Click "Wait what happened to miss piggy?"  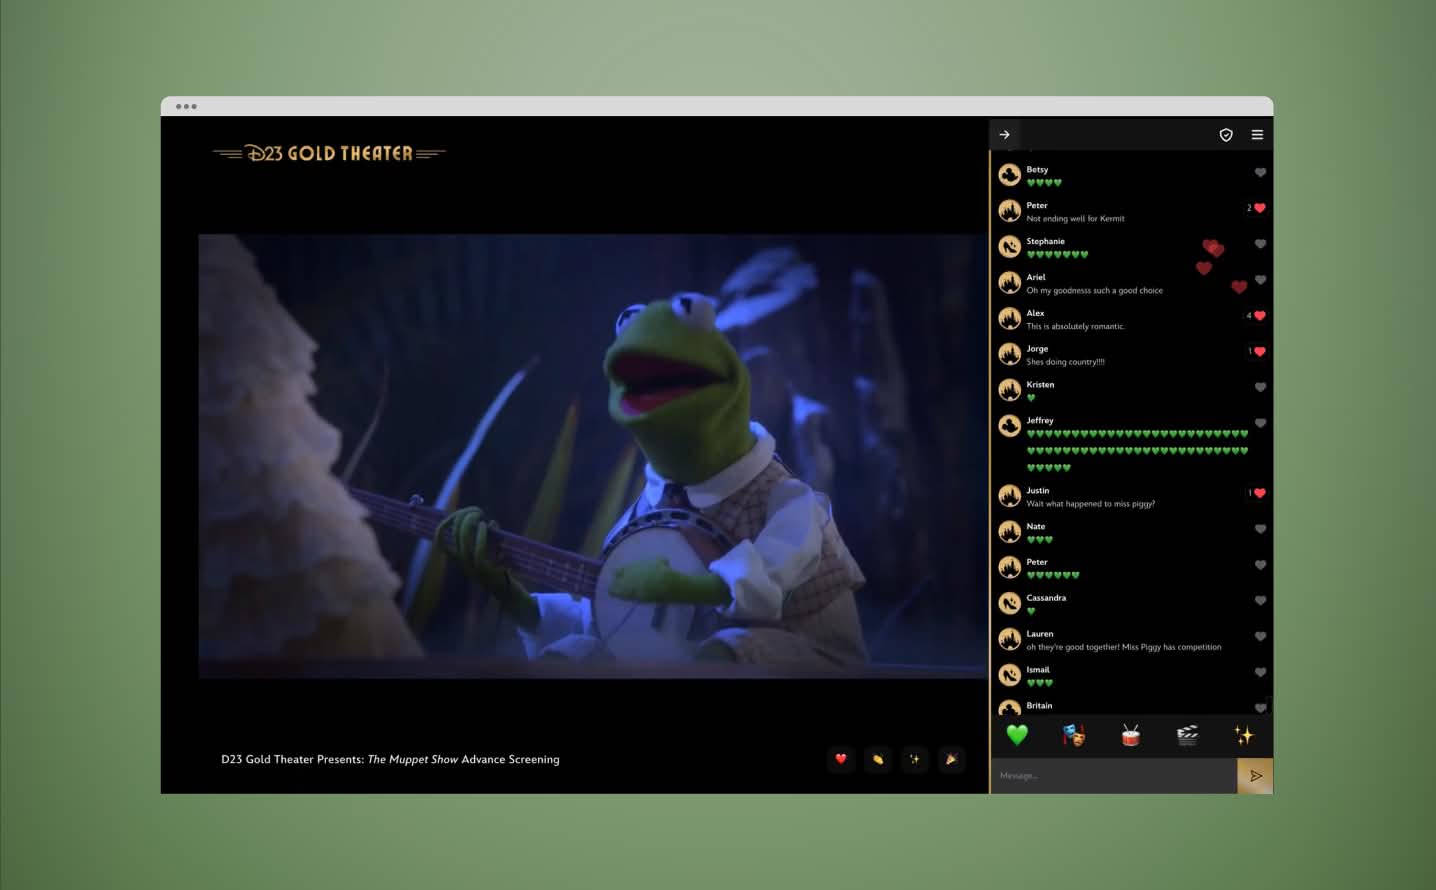tap(1090, 504)
